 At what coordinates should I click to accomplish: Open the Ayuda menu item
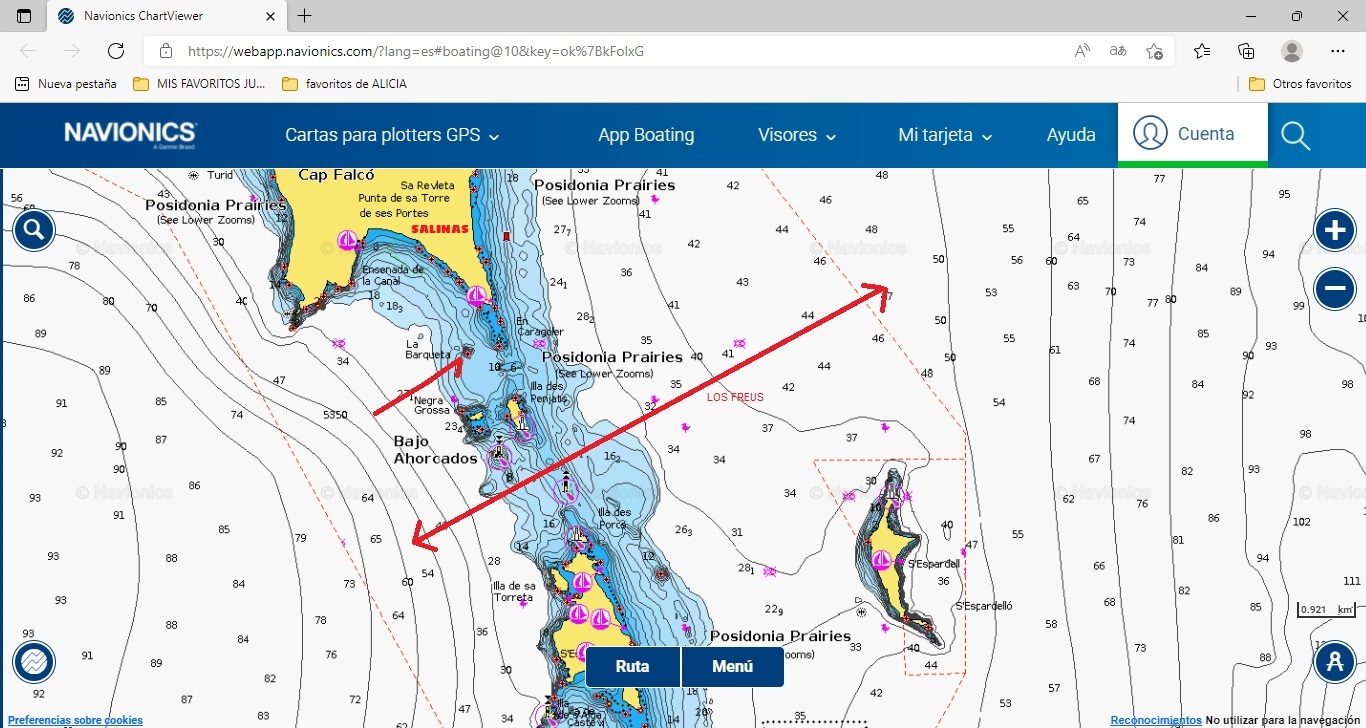pos(1071,135)
